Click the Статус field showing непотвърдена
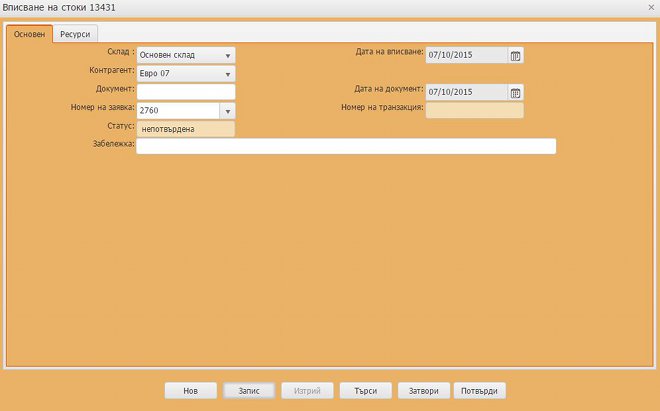The height and width of the screenshot is (411, 660). [x=185, y=129]
